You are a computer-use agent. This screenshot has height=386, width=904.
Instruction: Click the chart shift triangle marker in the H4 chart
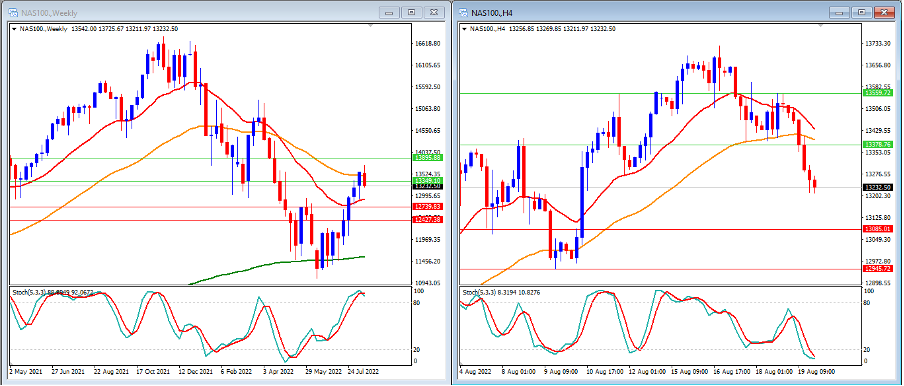(821, 26)
